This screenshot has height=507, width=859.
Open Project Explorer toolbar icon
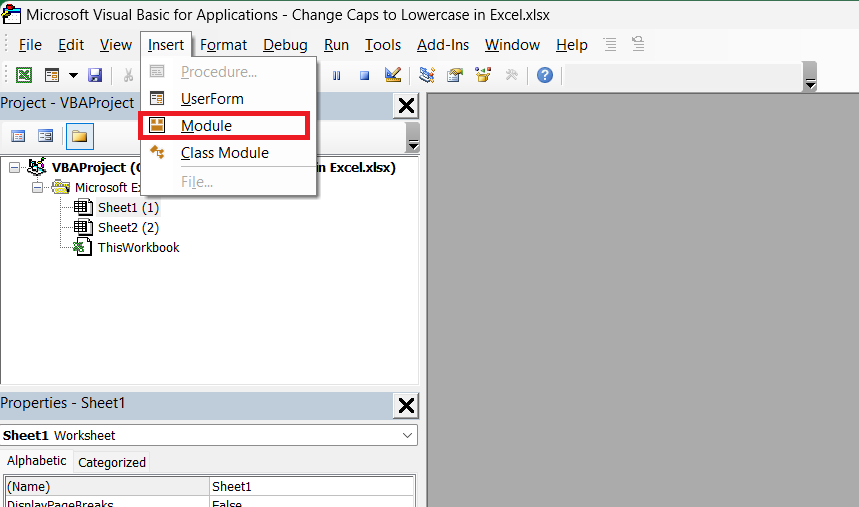427,75
